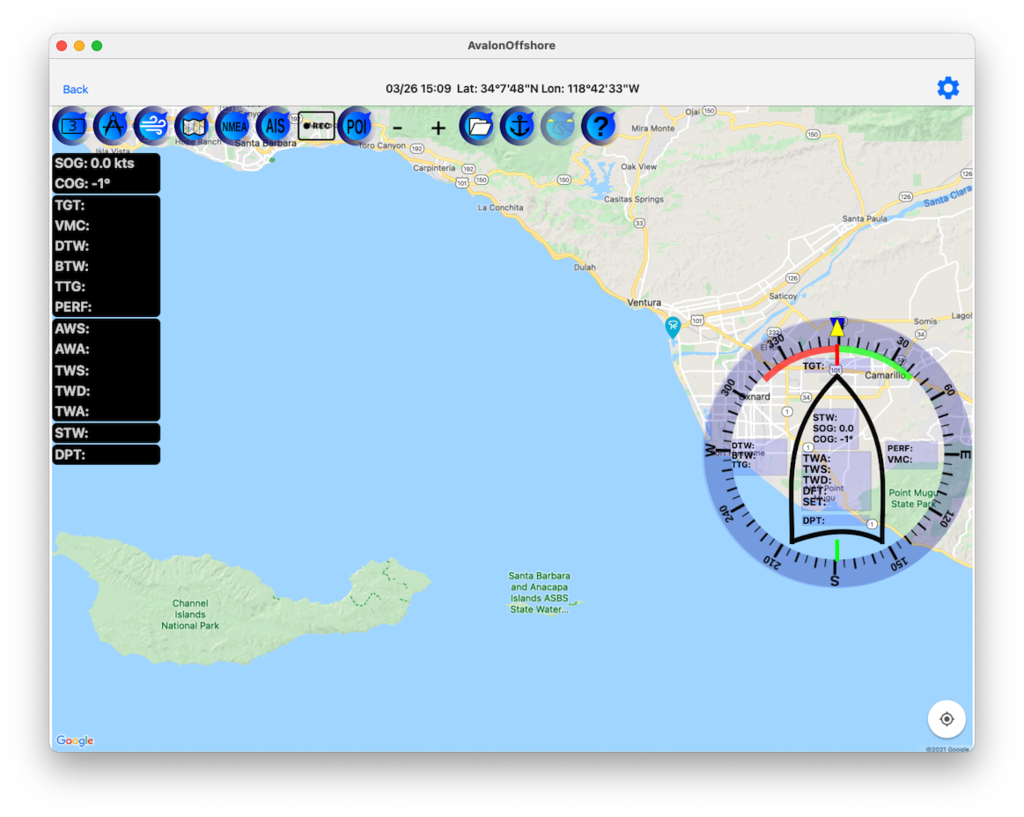The width and height of the screenshot is (1024, 817).
Task: Click the Google logo on the map
Action: pos(75,741)
